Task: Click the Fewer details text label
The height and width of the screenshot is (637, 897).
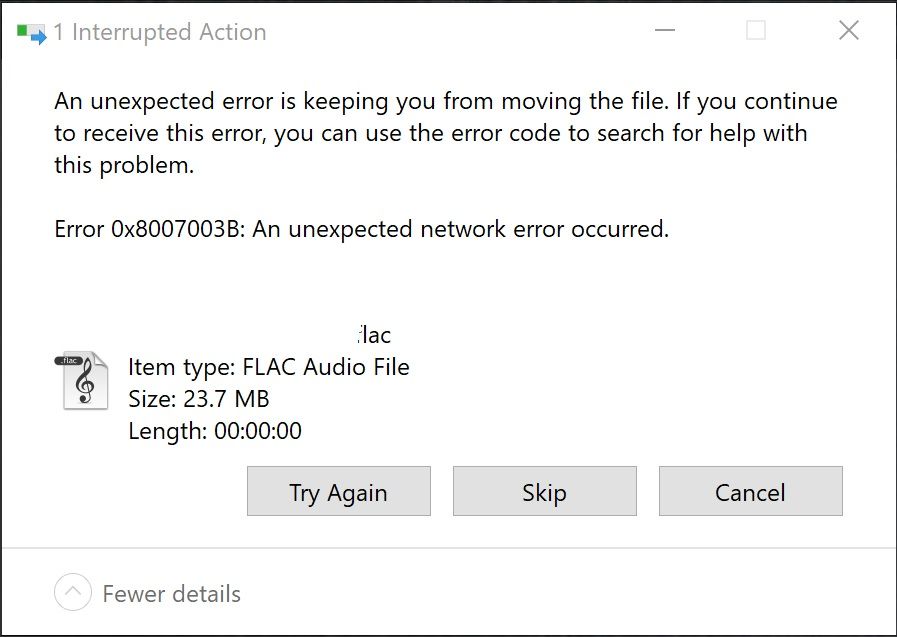Action: pos(170,593)
